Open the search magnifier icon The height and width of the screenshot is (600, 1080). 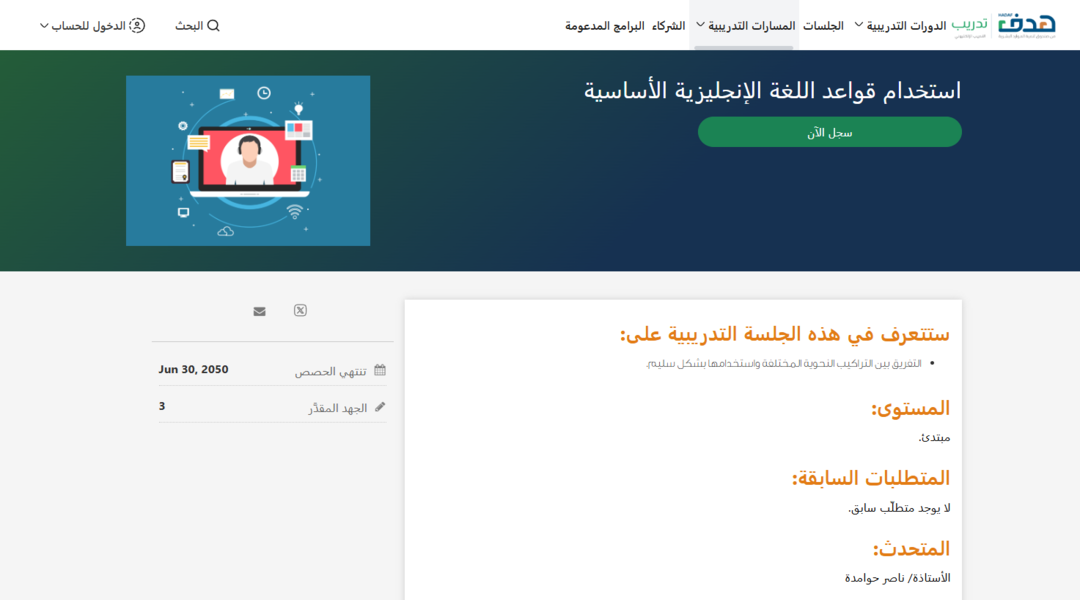coord(214,25)
